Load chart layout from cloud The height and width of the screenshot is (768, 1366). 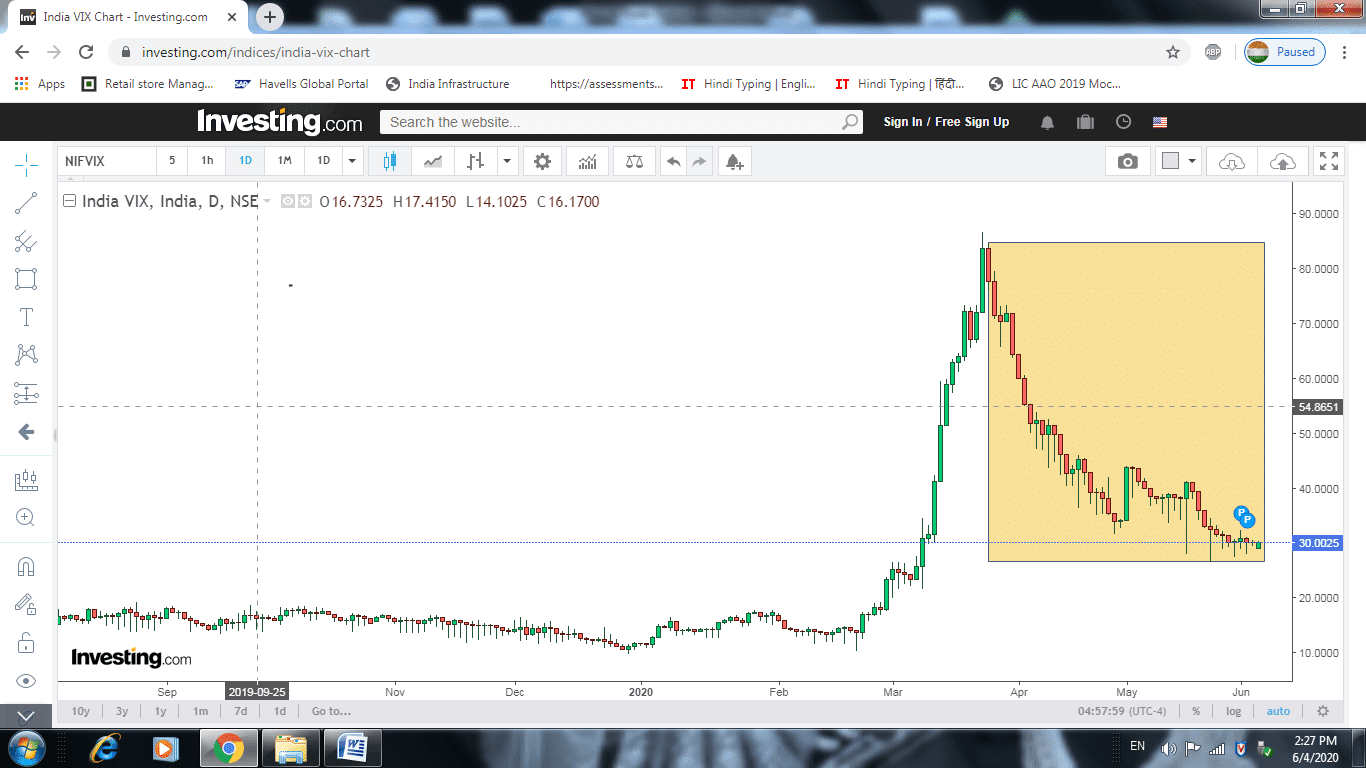point(1231,161)
